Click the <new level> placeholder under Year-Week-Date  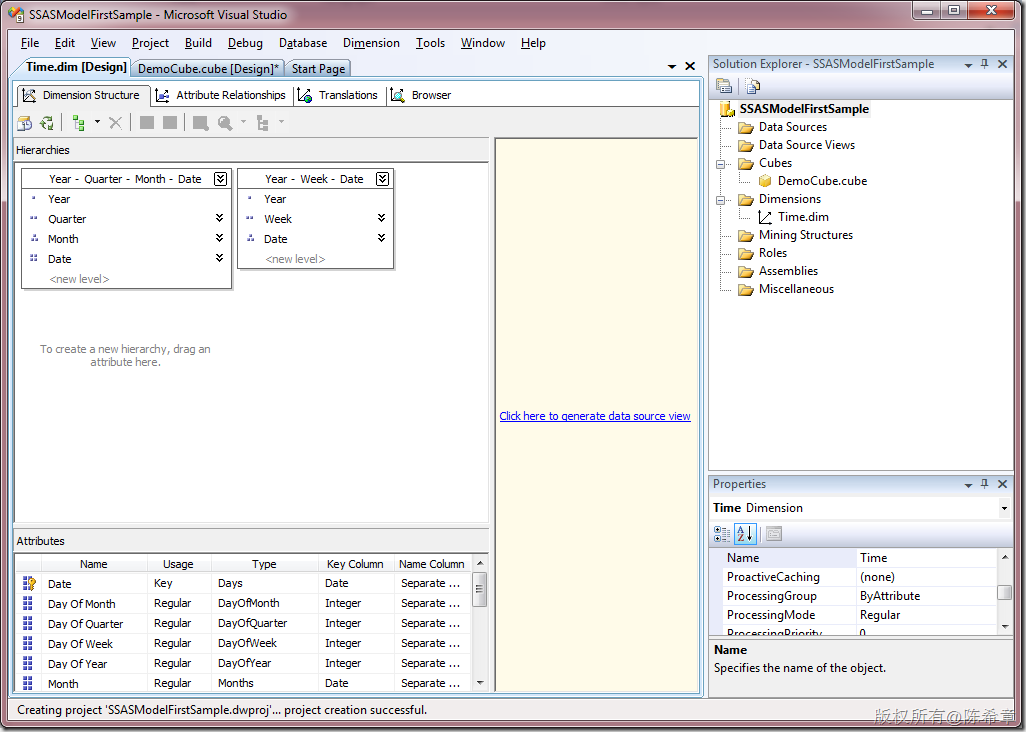(295, 259)
